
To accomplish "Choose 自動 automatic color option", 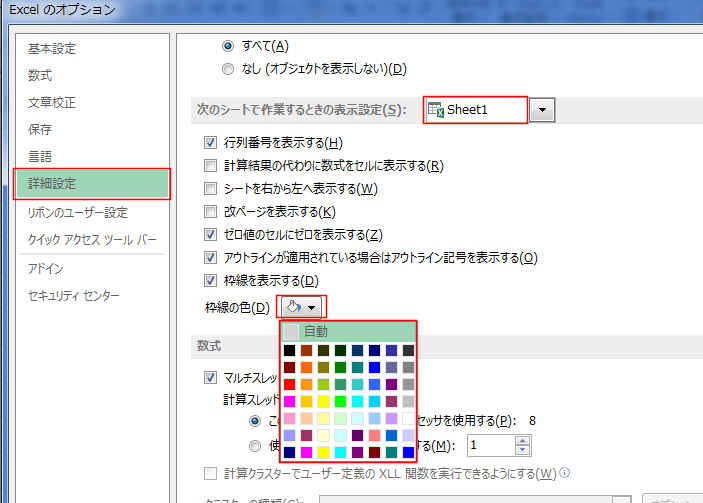I will (x=349, y=332).
